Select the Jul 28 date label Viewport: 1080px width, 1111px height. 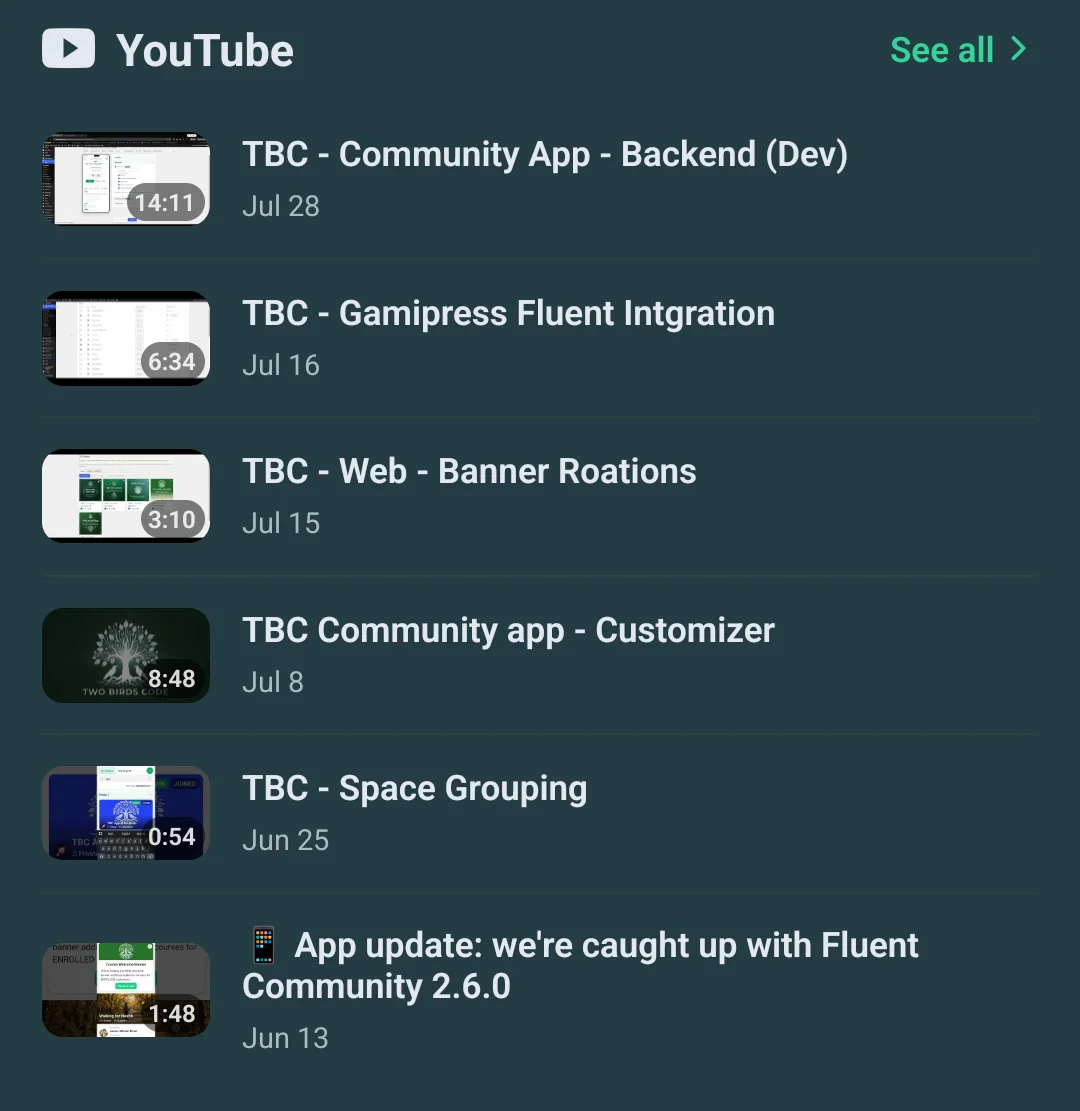click(281, 206)
